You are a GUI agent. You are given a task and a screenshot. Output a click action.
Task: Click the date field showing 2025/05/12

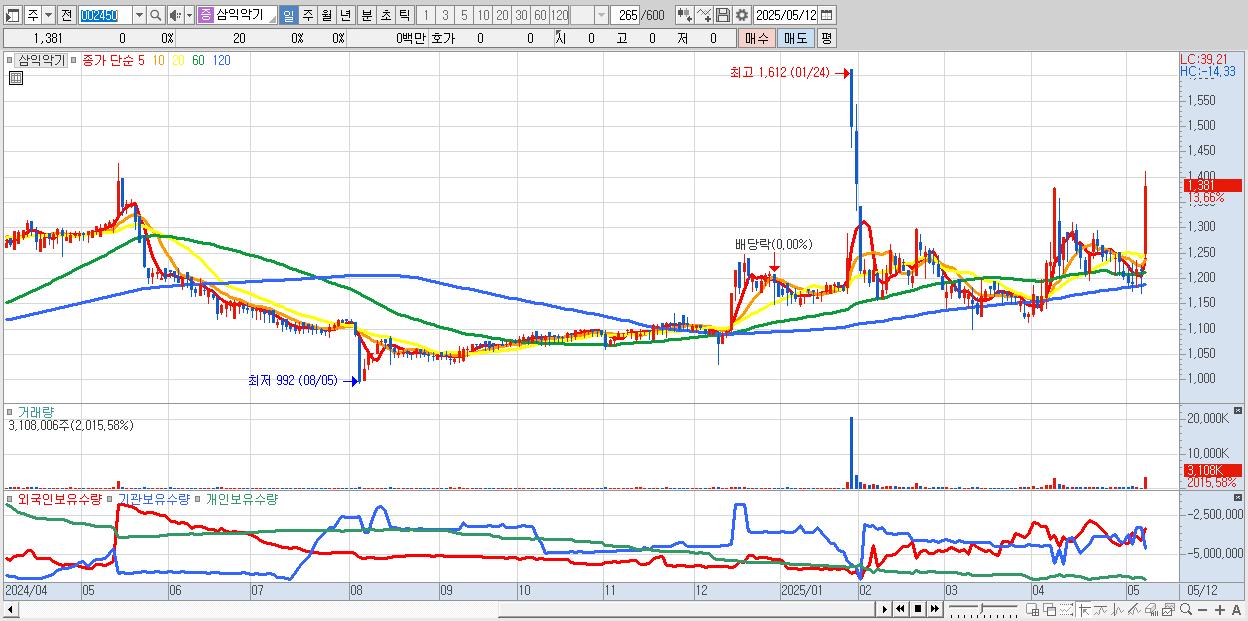point(786,15)
